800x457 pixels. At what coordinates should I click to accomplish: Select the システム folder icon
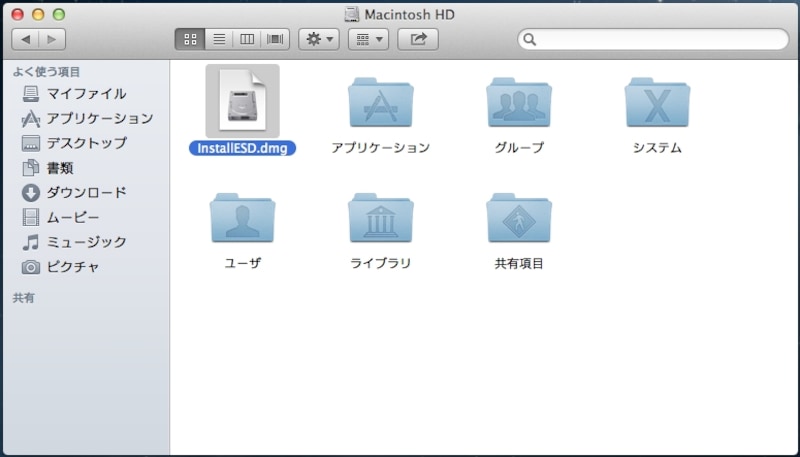pos(657,103)
